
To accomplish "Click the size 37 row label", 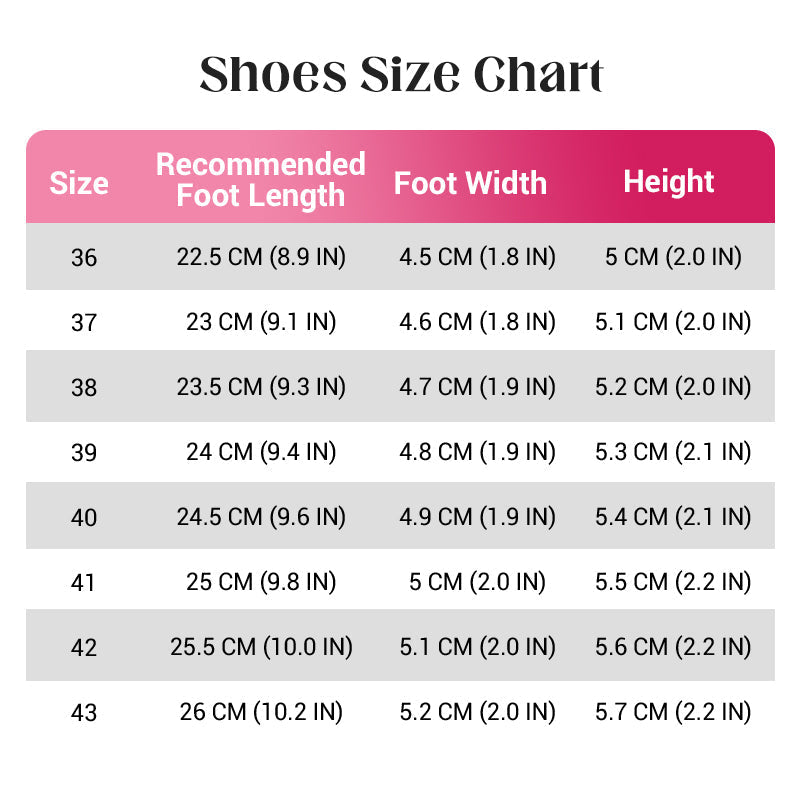I will pos(84,322).
